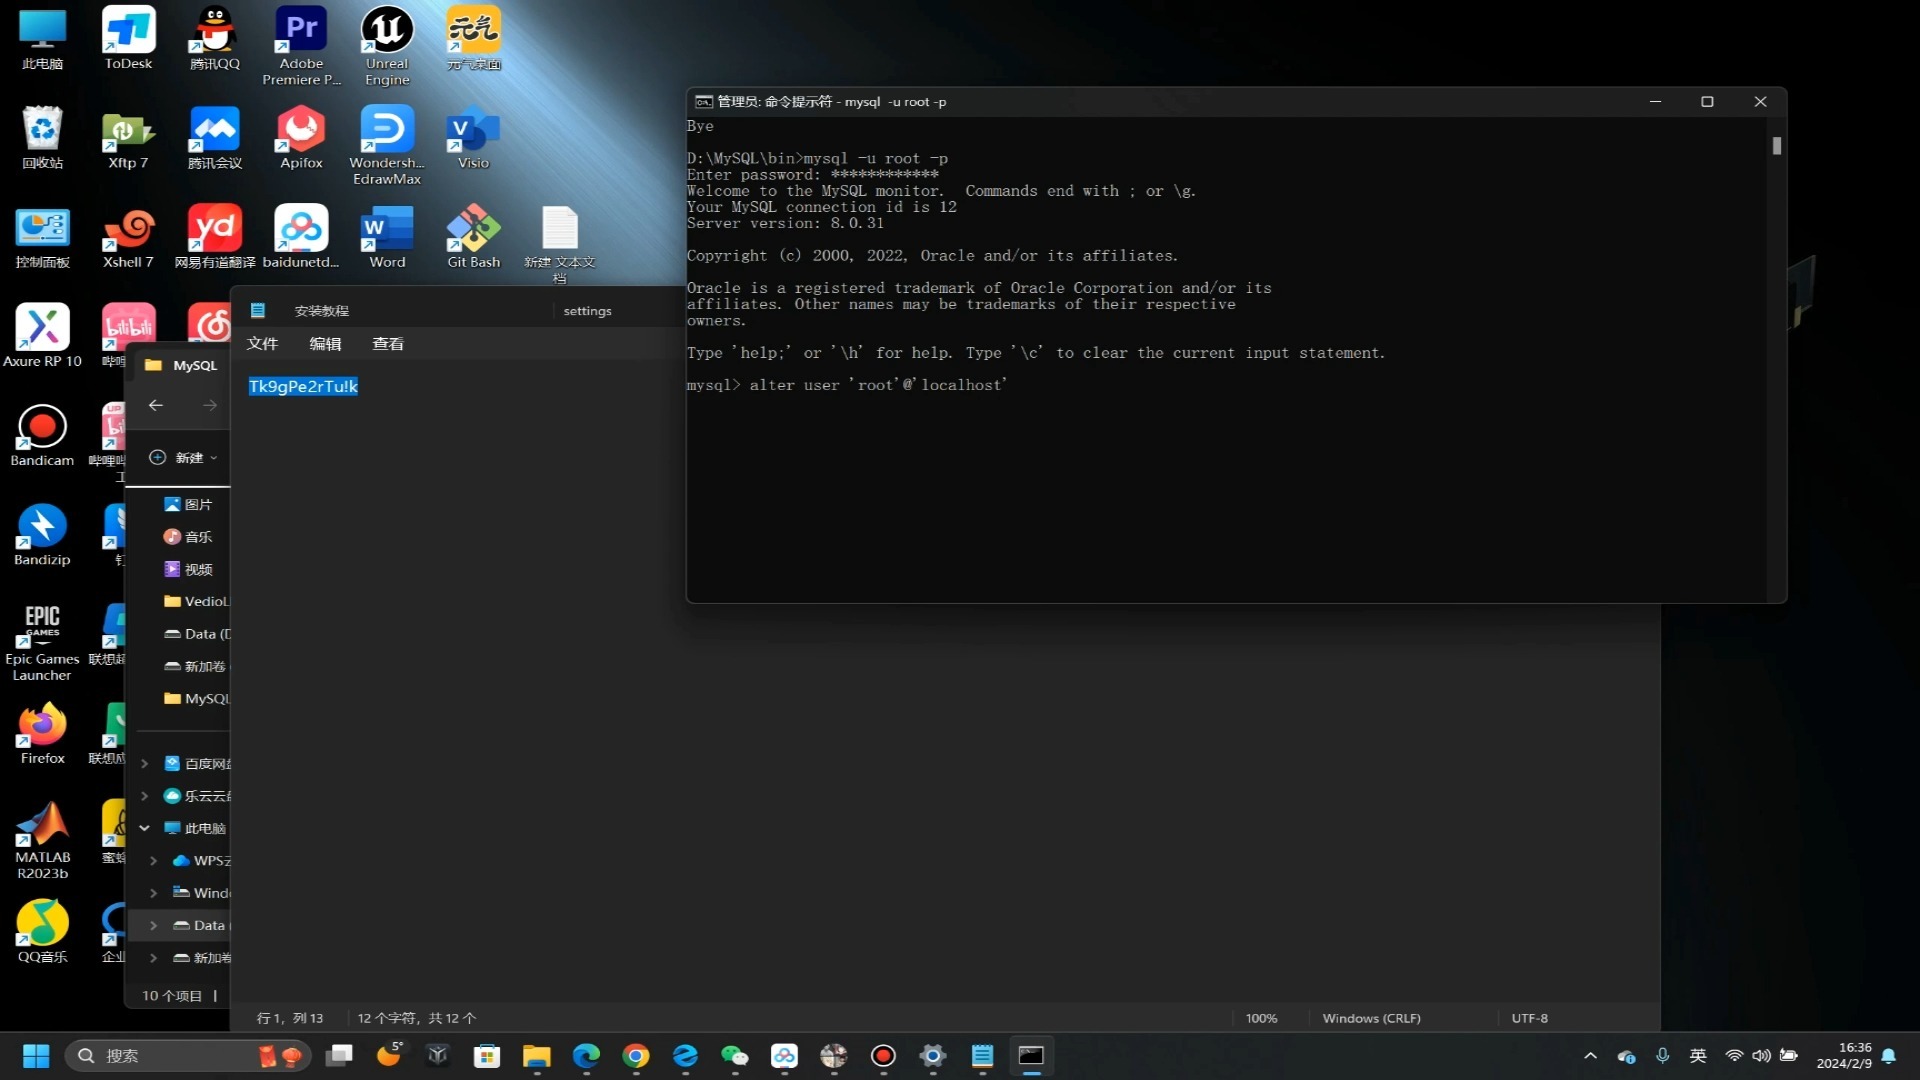
Task: Open Chrome from the taskbar
Action: pos(636,1056)
